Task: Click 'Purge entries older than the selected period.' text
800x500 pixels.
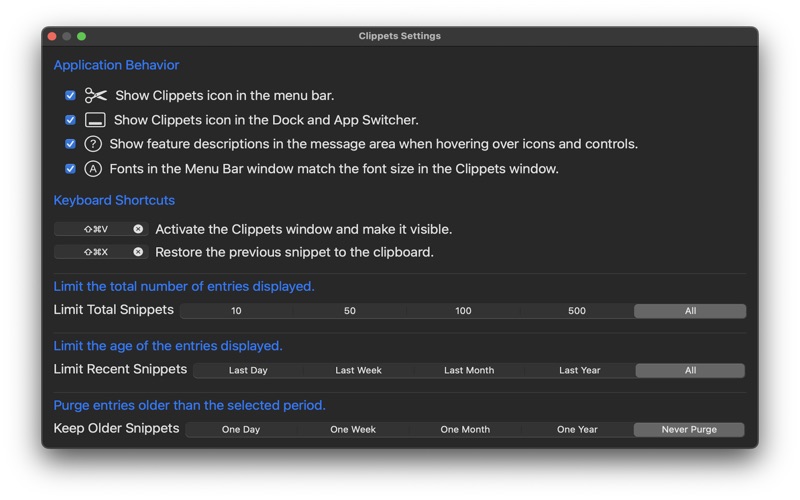Action: tap(189, 405)
